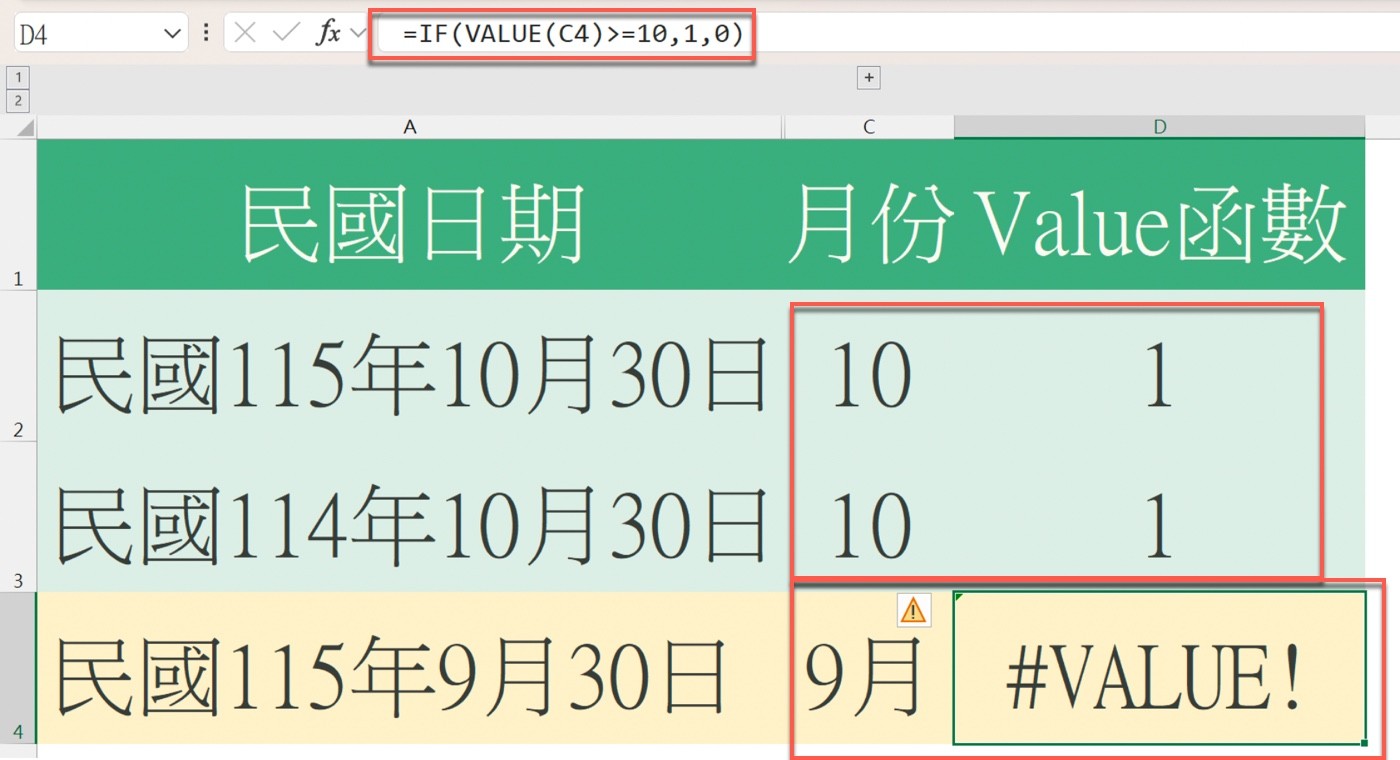Click header cell 民國日期
The height and width of the screenshot is (760, 1400).
409,215
